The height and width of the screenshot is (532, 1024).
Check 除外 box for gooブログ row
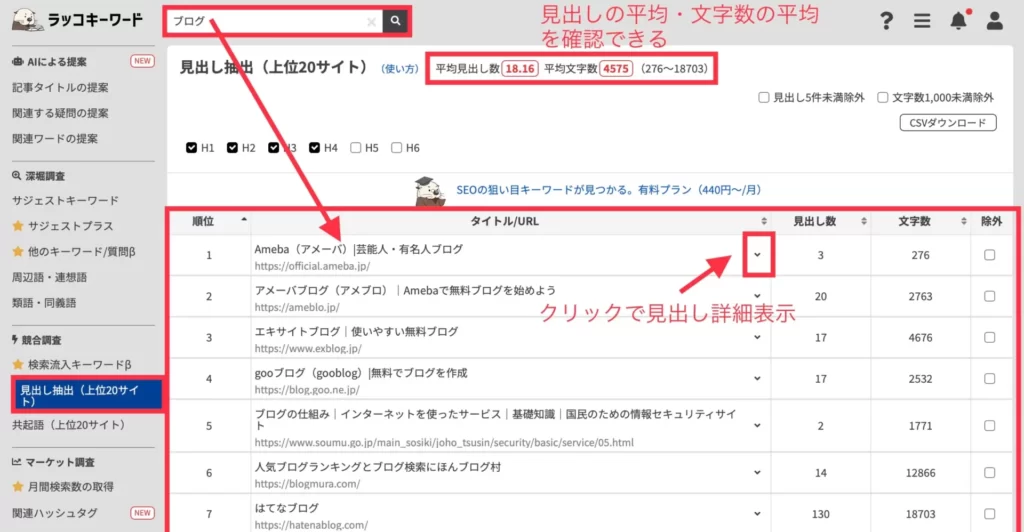click(989, 379)
